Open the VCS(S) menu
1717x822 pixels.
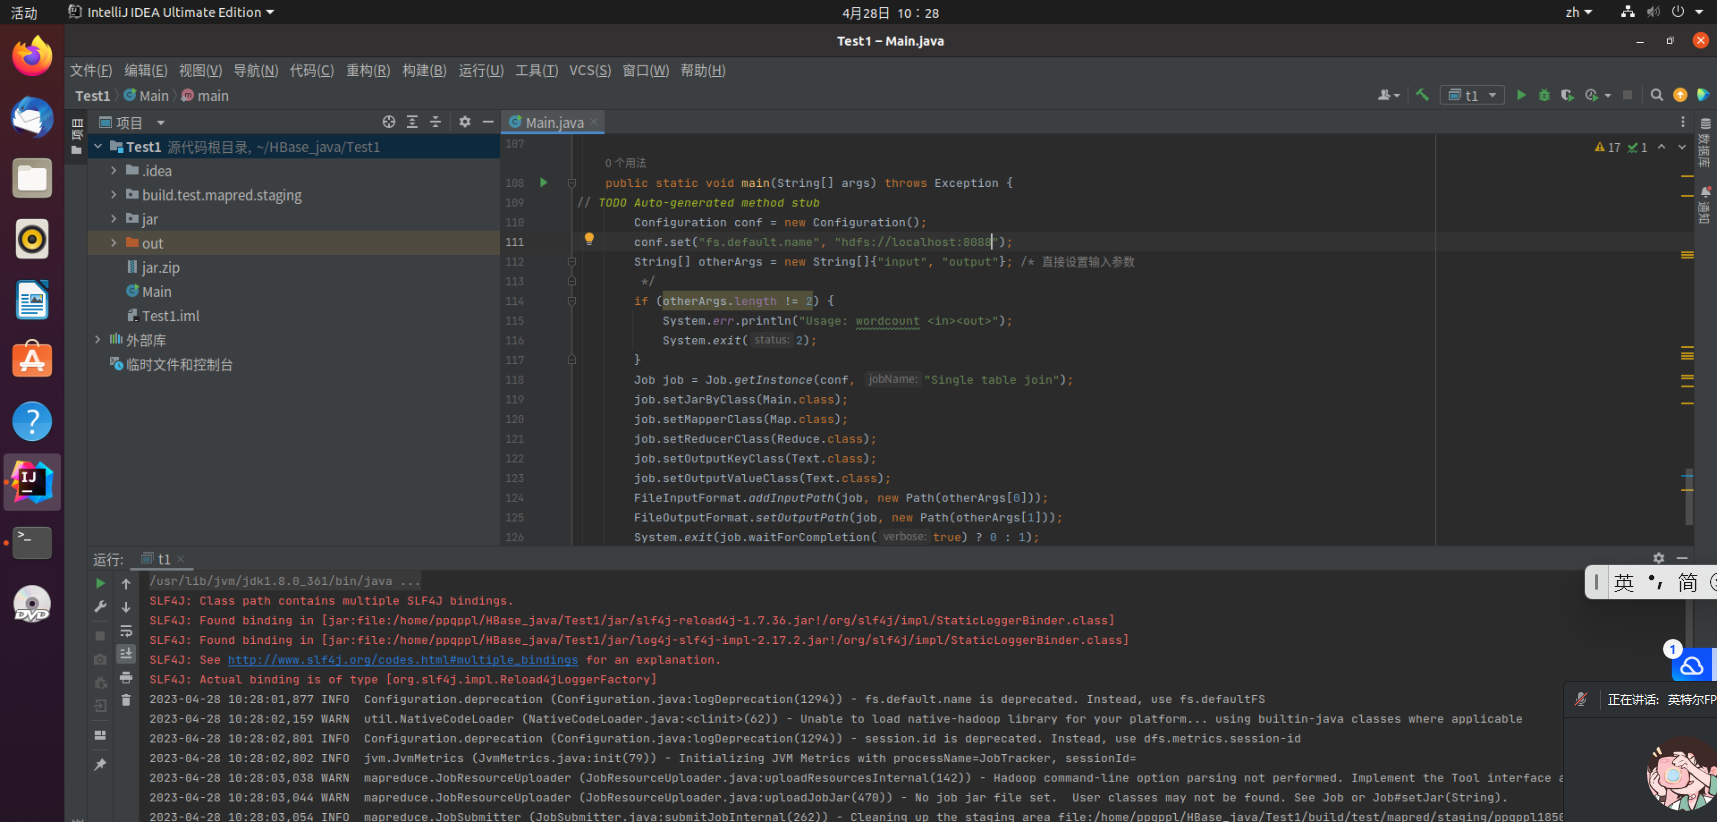click(590, 70)
